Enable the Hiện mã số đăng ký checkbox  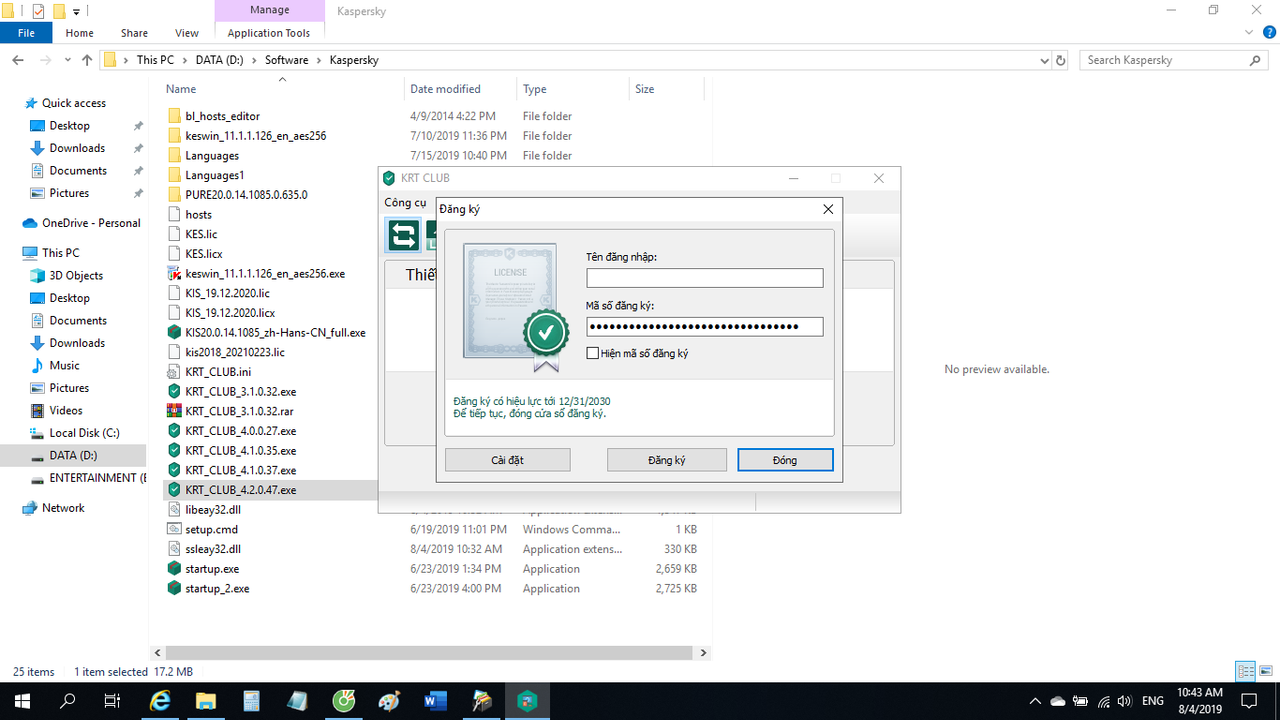tap(591, 353)
